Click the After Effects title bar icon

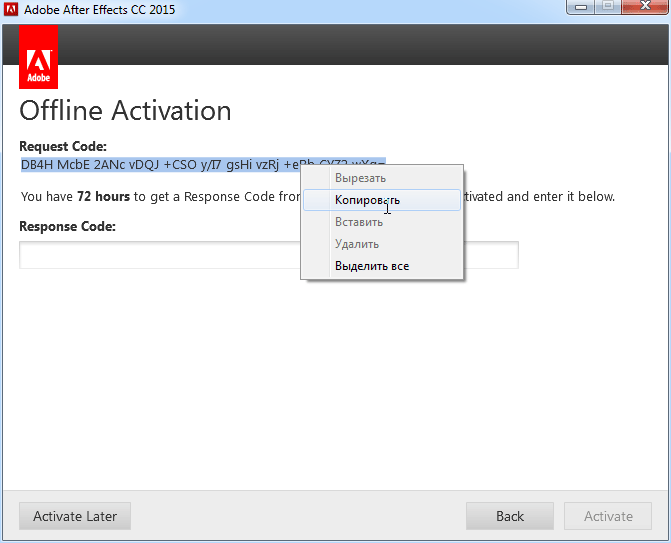click(11, 9)
